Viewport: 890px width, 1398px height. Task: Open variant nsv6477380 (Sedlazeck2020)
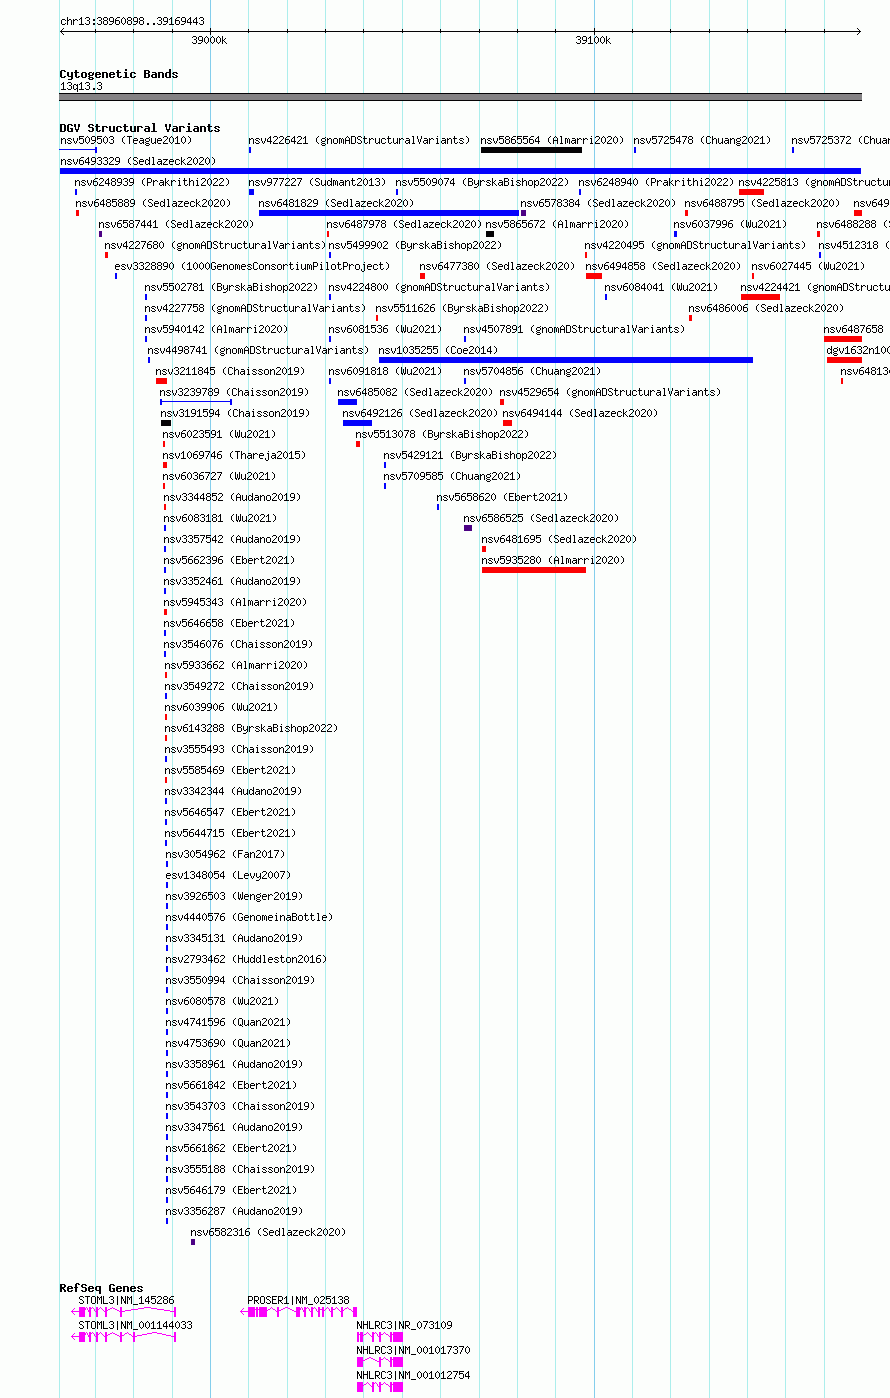tap(498, 267)
